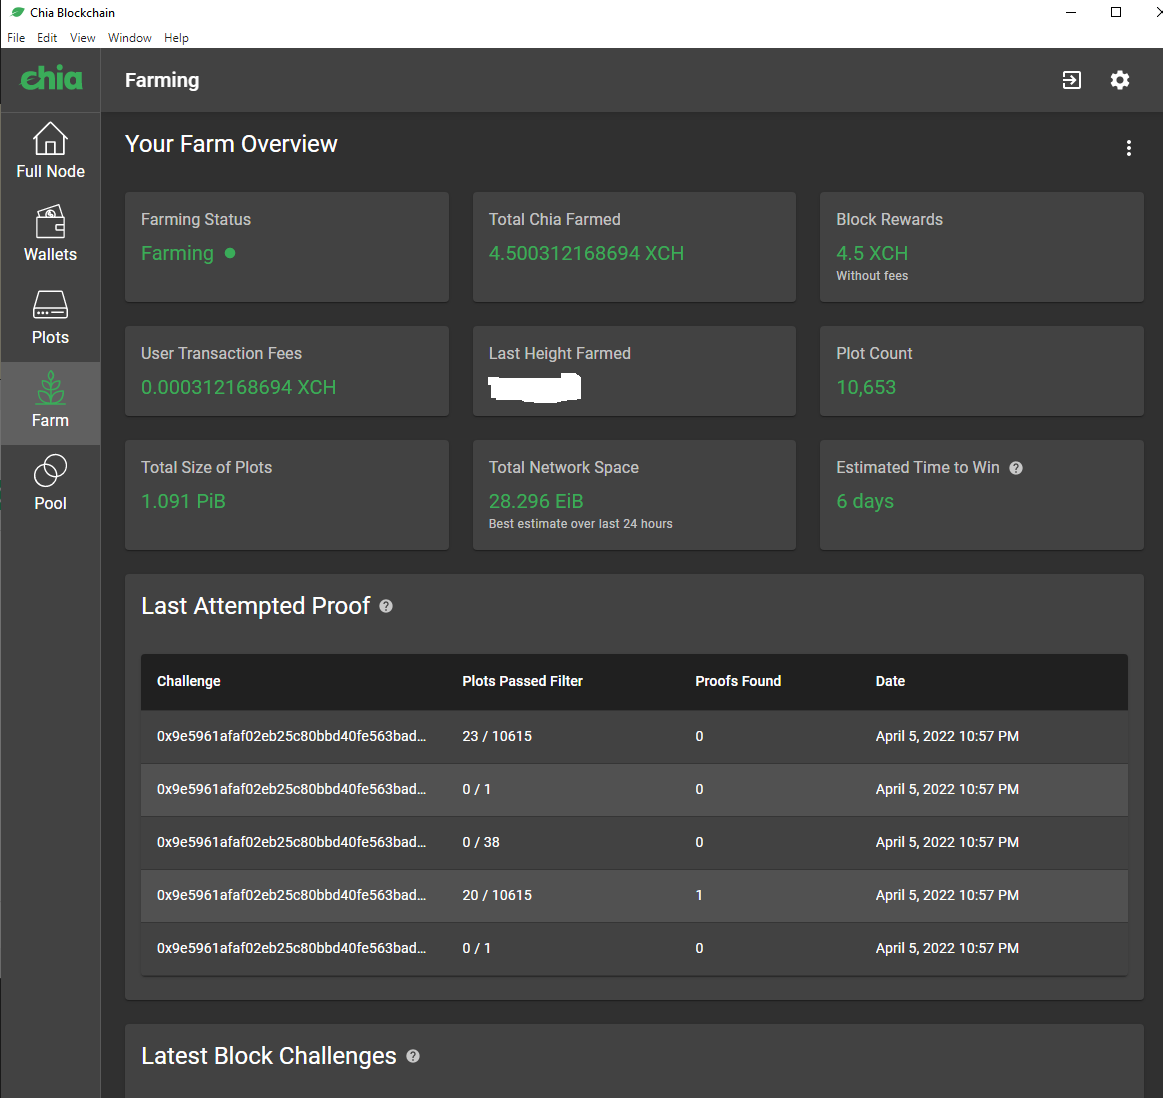Click the Chia logo
Screen dimensions: 1163x1098
(x=51, y=78)
